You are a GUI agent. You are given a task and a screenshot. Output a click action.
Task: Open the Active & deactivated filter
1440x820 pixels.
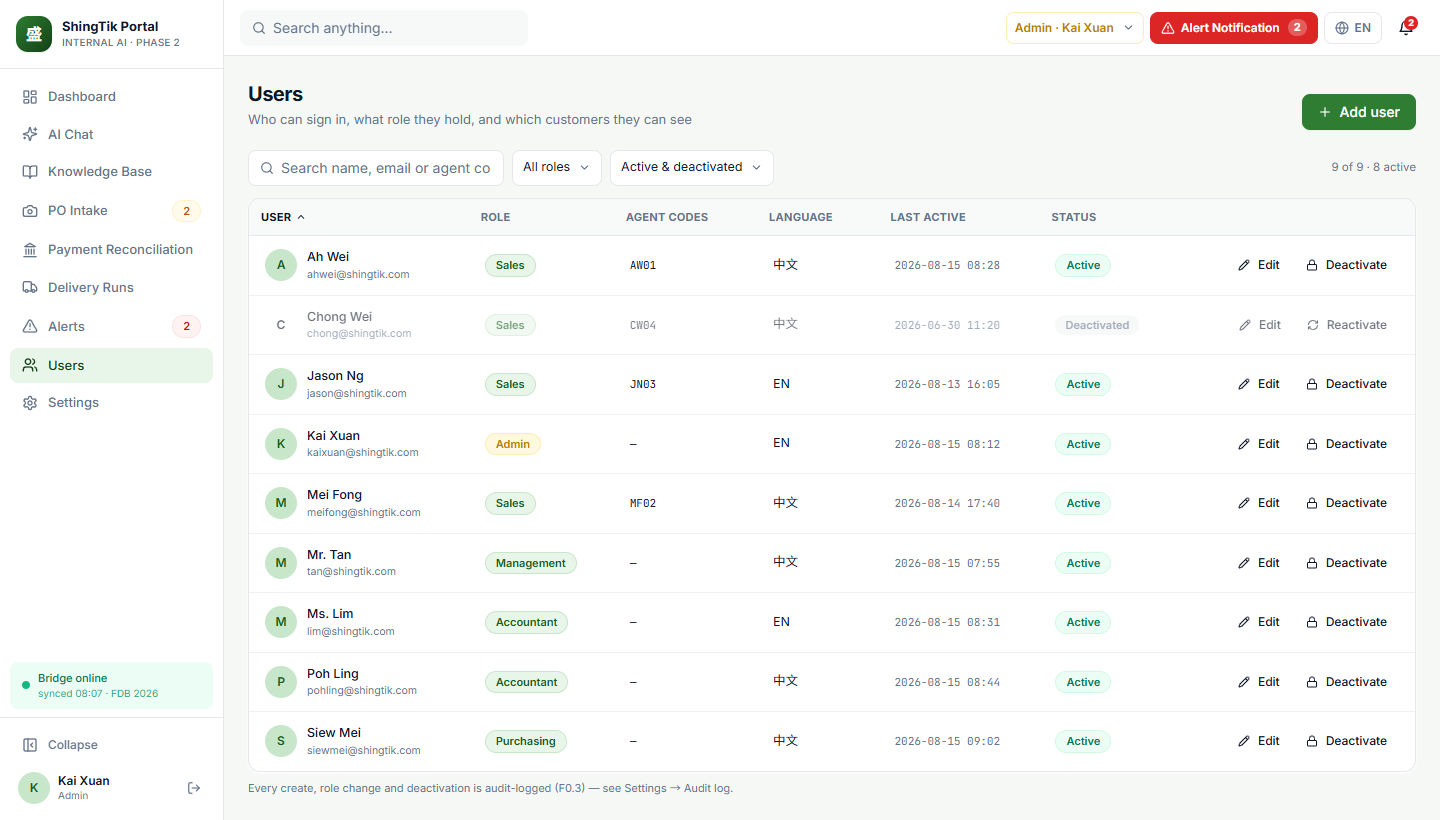(x=691, y=168)
